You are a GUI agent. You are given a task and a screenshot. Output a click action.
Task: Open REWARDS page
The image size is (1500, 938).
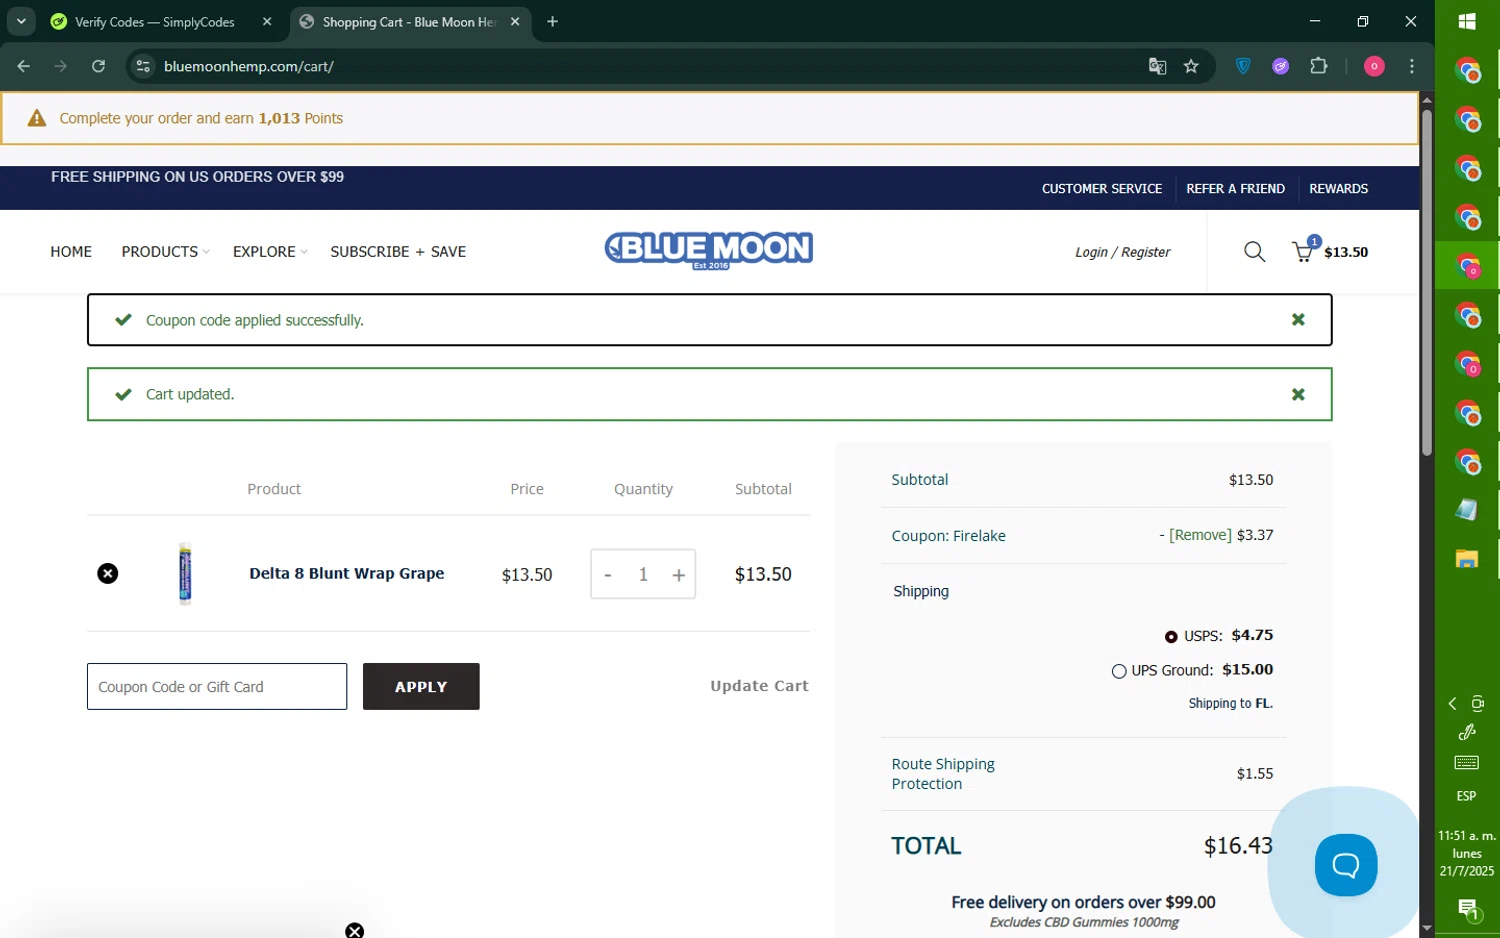1338,189
